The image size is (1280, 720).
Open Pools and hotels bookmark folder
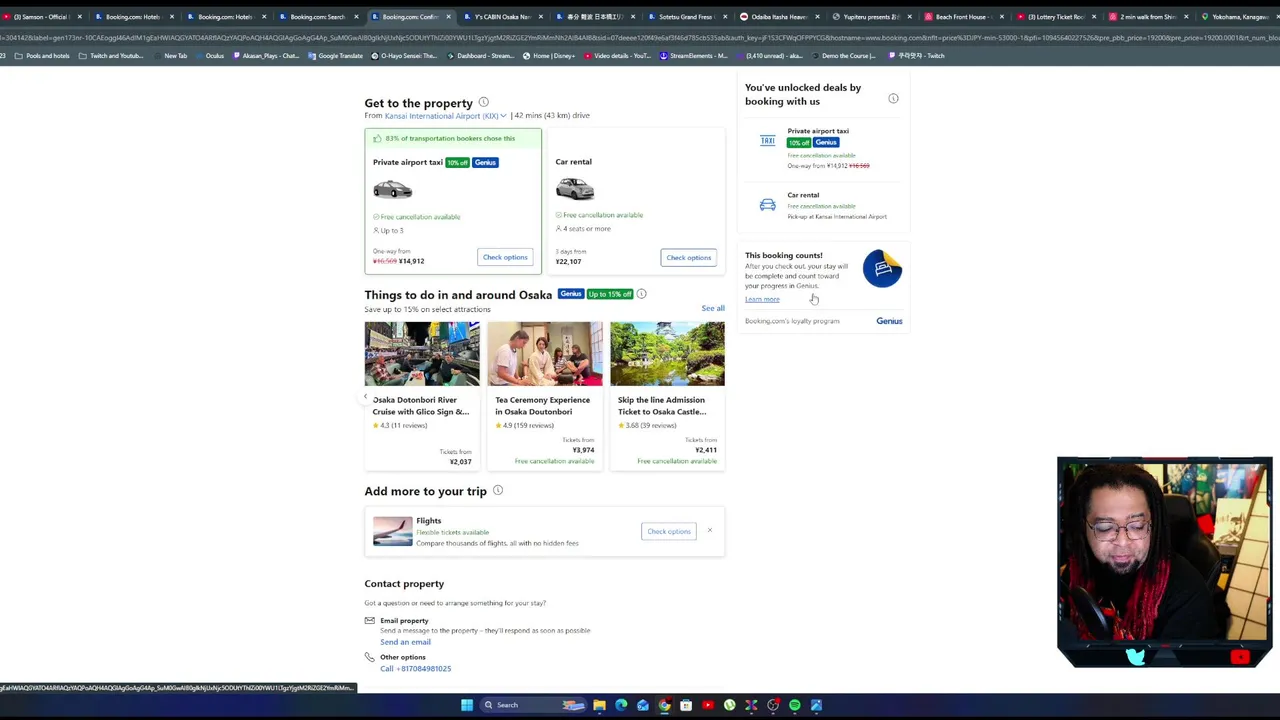42,56
